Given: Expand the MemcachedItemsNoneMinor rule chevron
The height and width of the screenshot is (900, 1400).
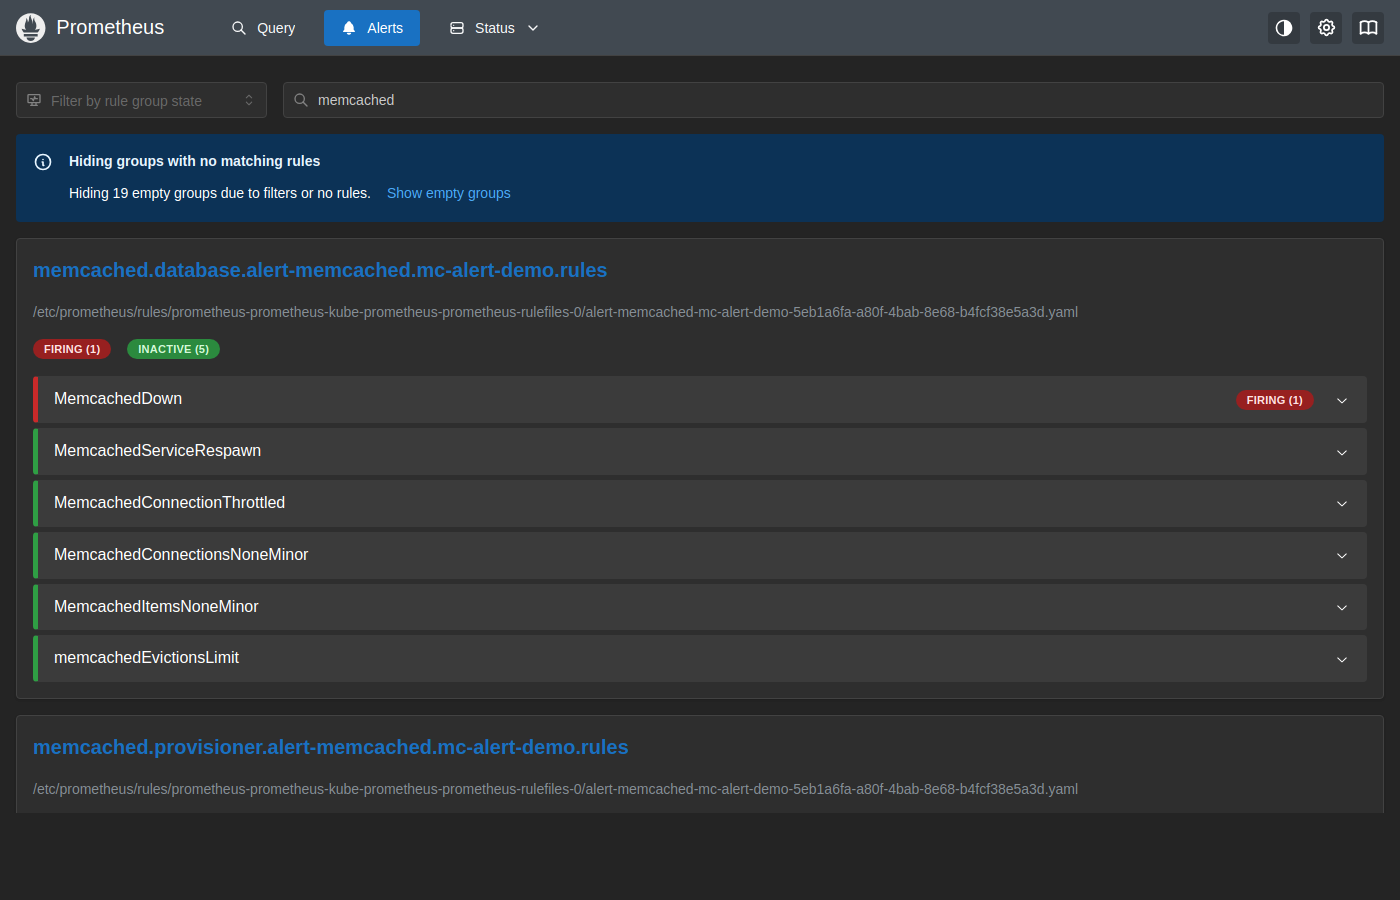Looking at the screenshot, I should pyautogui.click(x=1342, y=607).
